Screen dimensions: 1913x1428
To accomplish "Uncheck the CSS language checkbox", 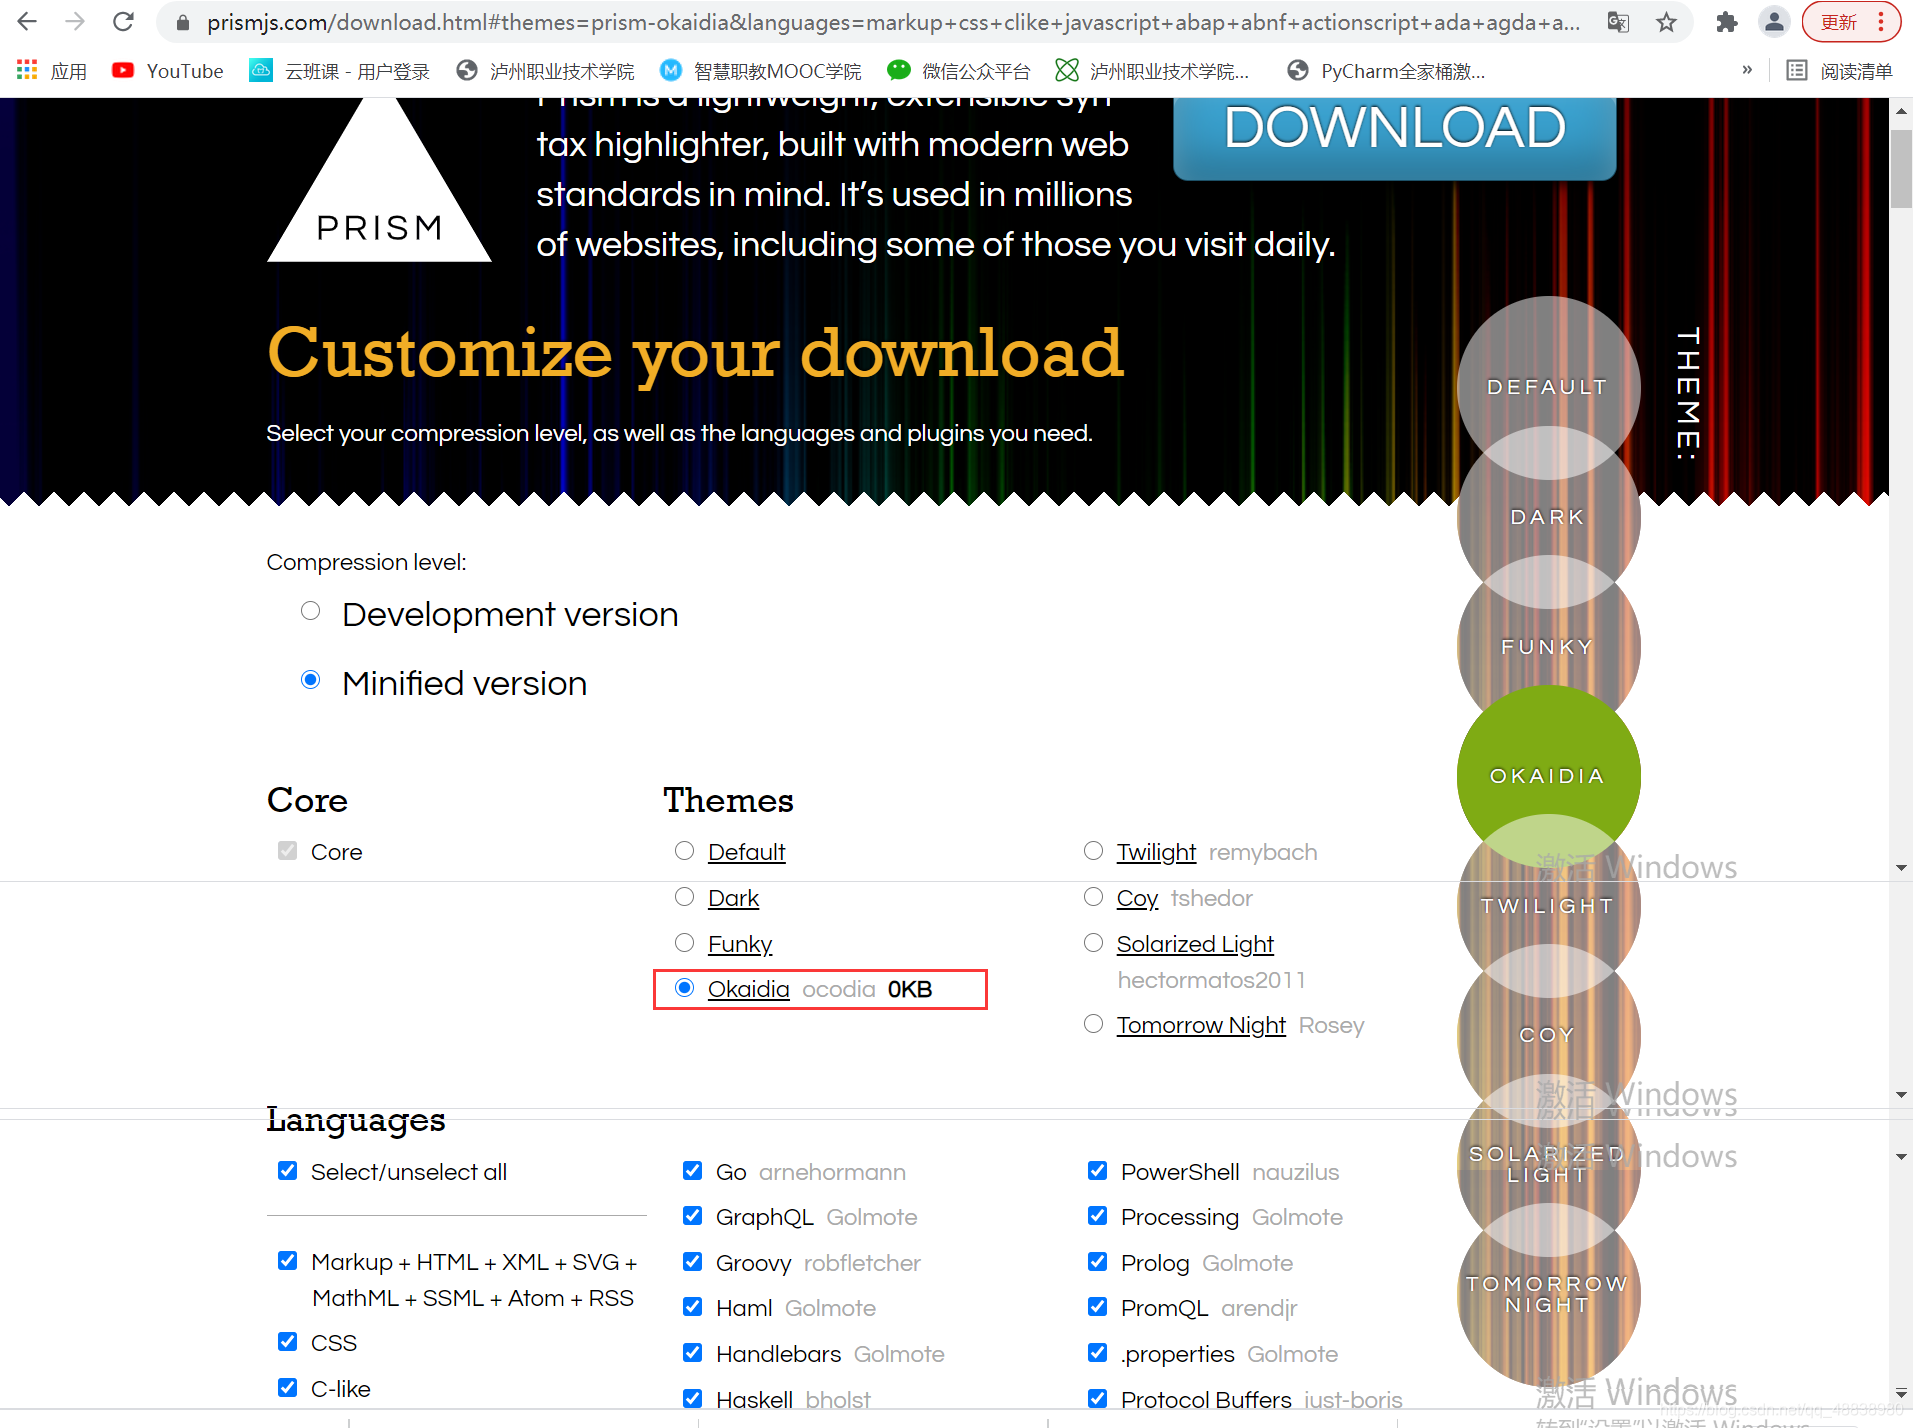I will 288,1341.
